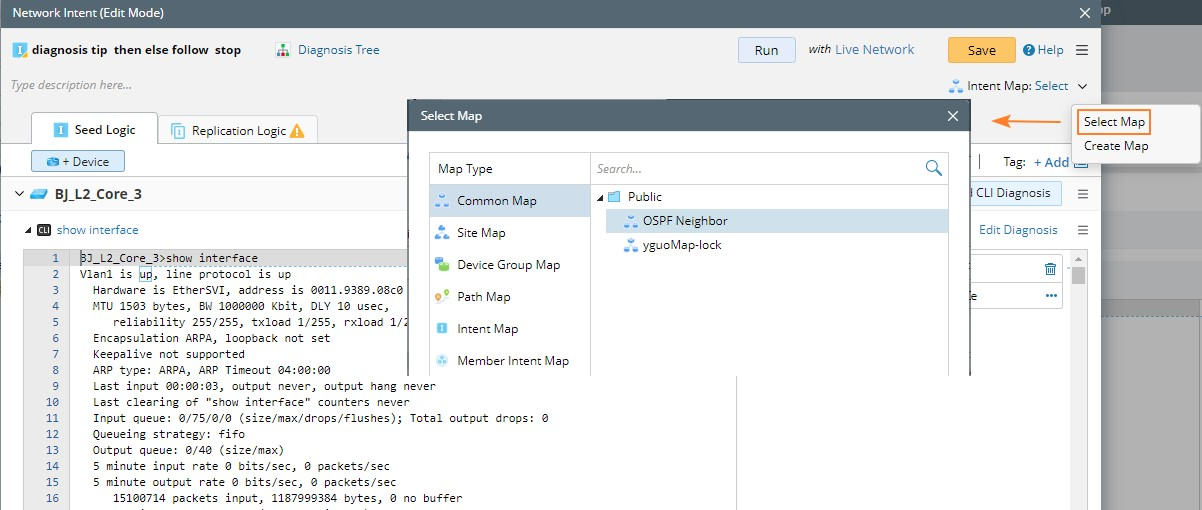Click the search magnifier in Select Map
1202x510 pixels.
934,168
